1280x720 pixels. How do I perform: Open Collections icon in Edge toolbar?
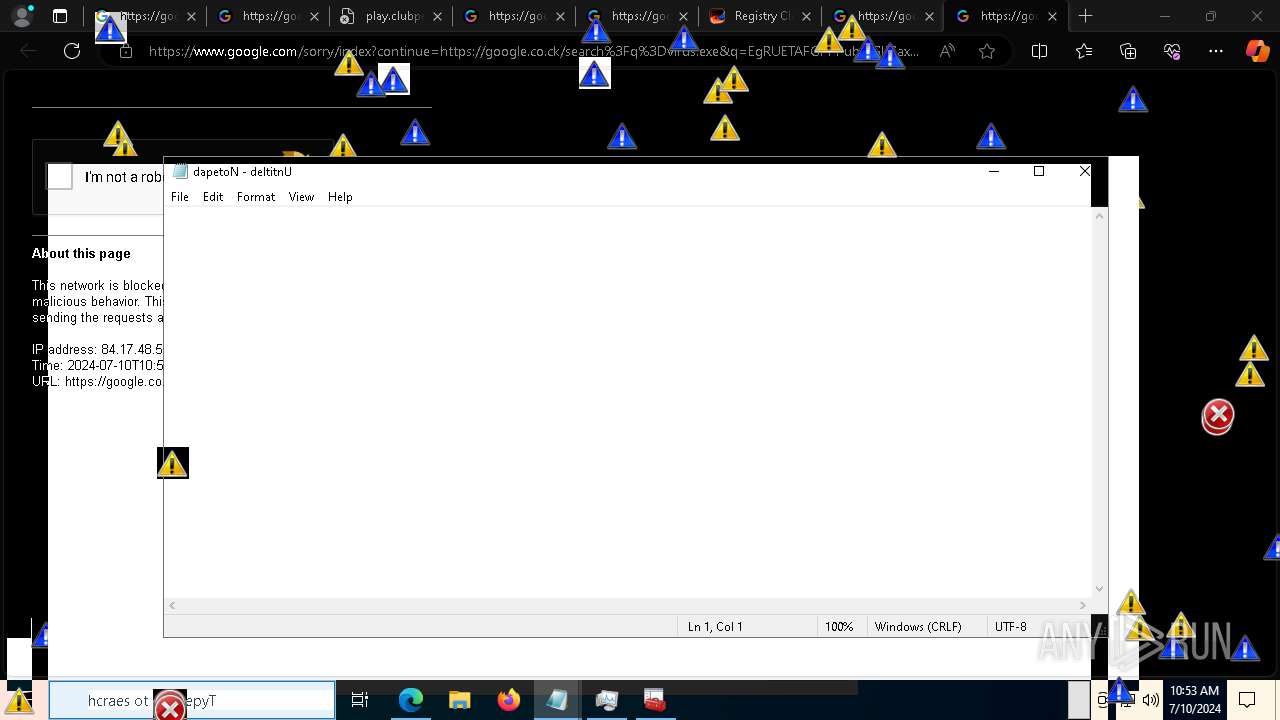(1128, 51)
